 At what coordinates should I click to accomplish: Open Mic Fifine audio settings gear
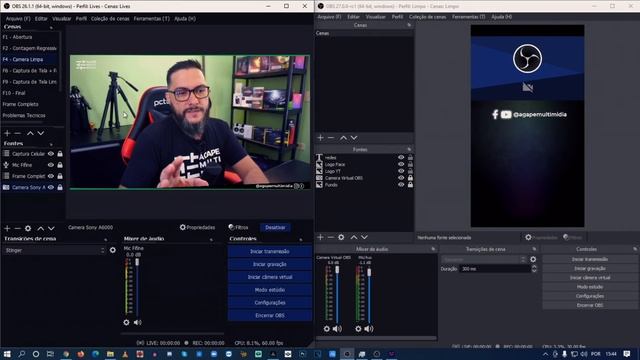click(126, 322)
